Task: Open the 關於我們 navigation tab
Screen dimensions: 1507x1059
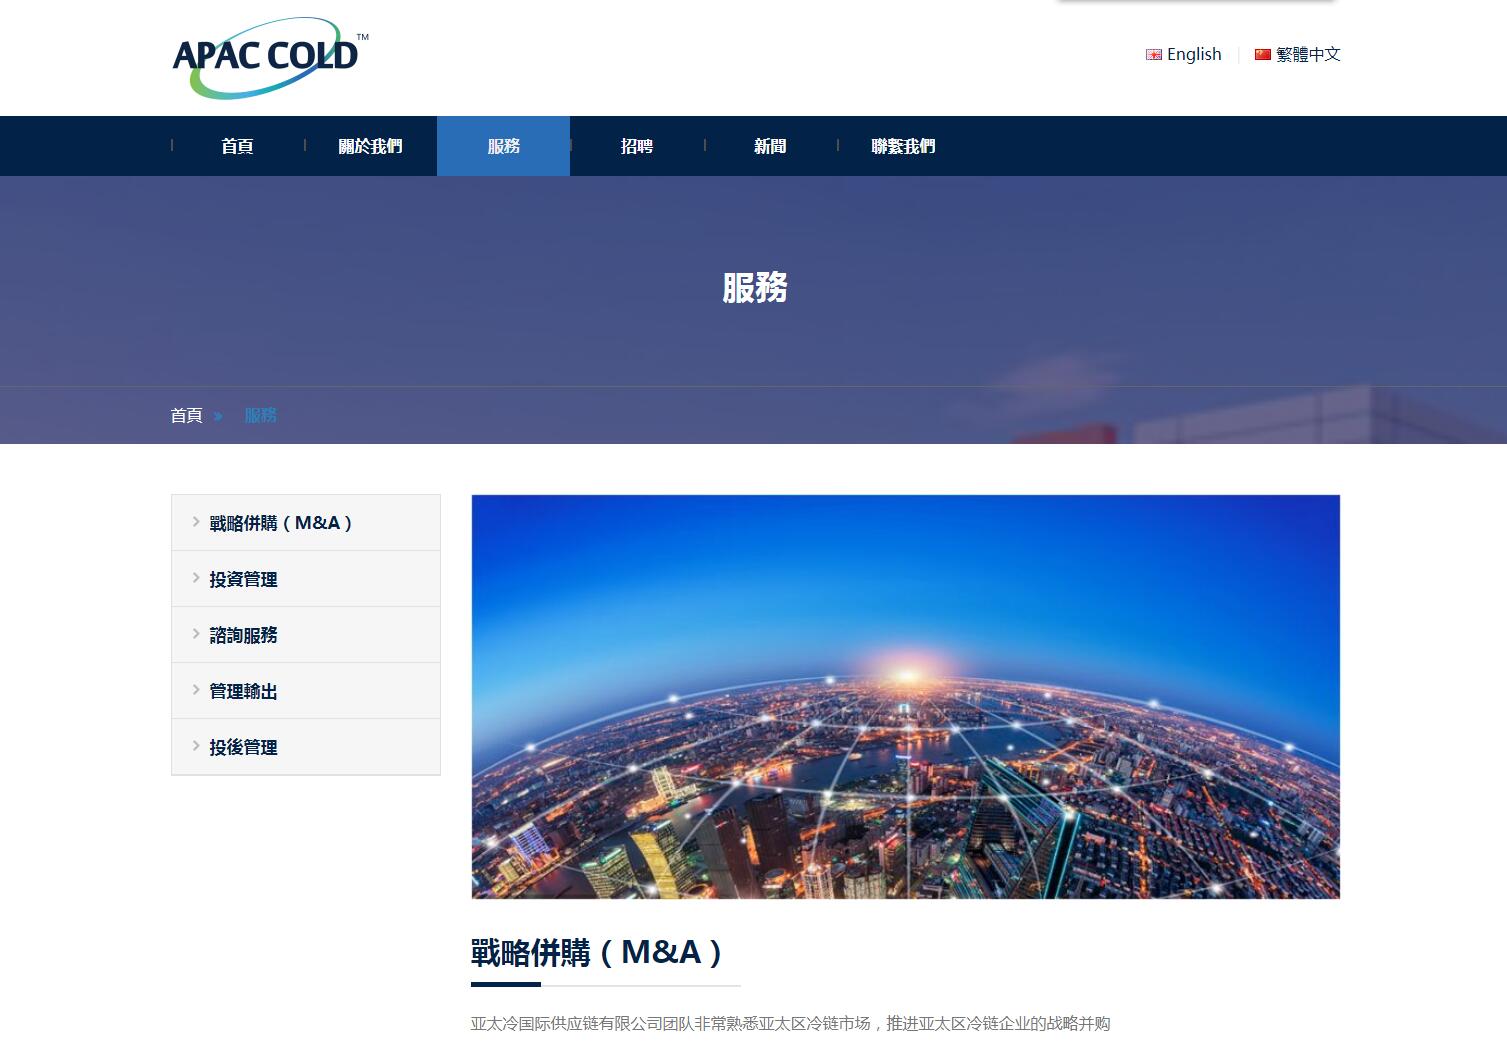Action: point(370,146)
